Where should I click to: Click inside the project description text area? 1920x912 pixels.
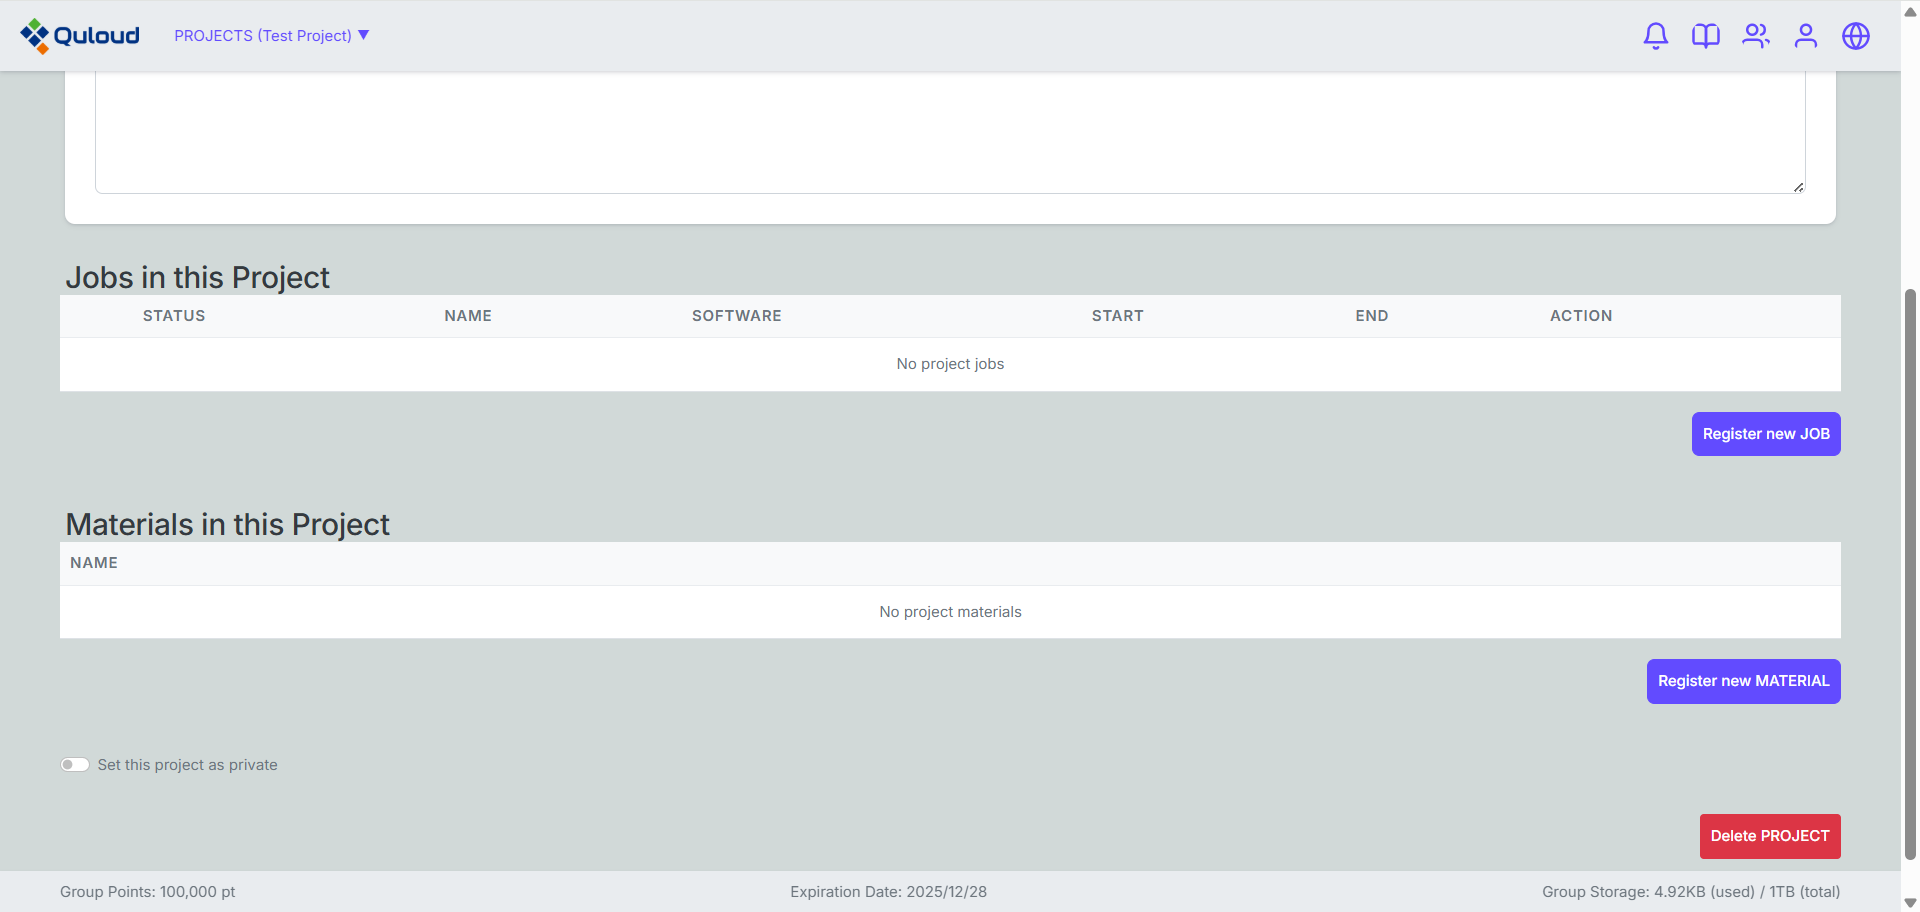pos(950,130)
